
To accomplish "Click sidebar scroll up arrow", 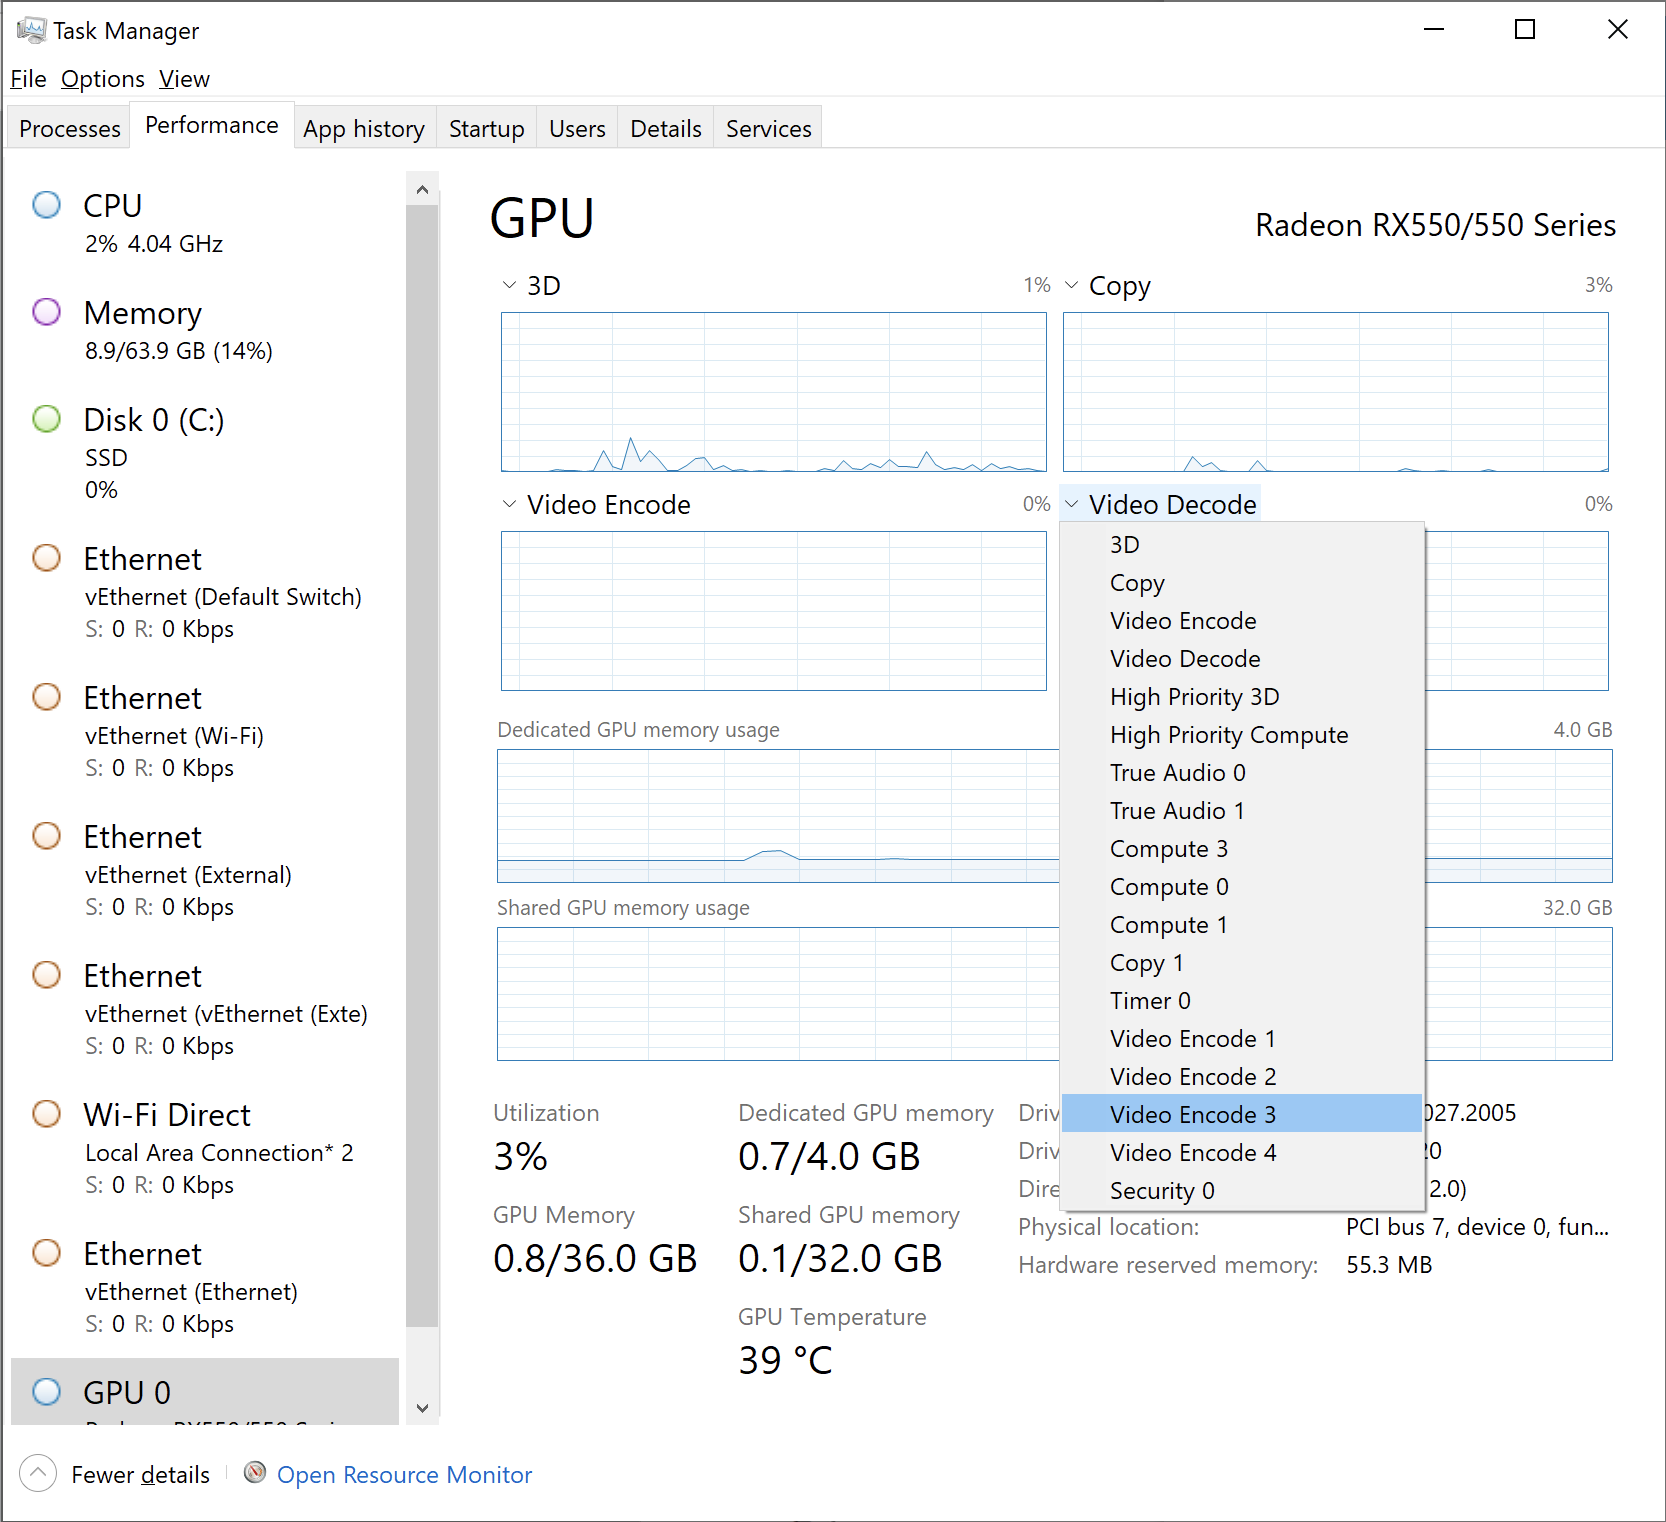I will 422,188.
